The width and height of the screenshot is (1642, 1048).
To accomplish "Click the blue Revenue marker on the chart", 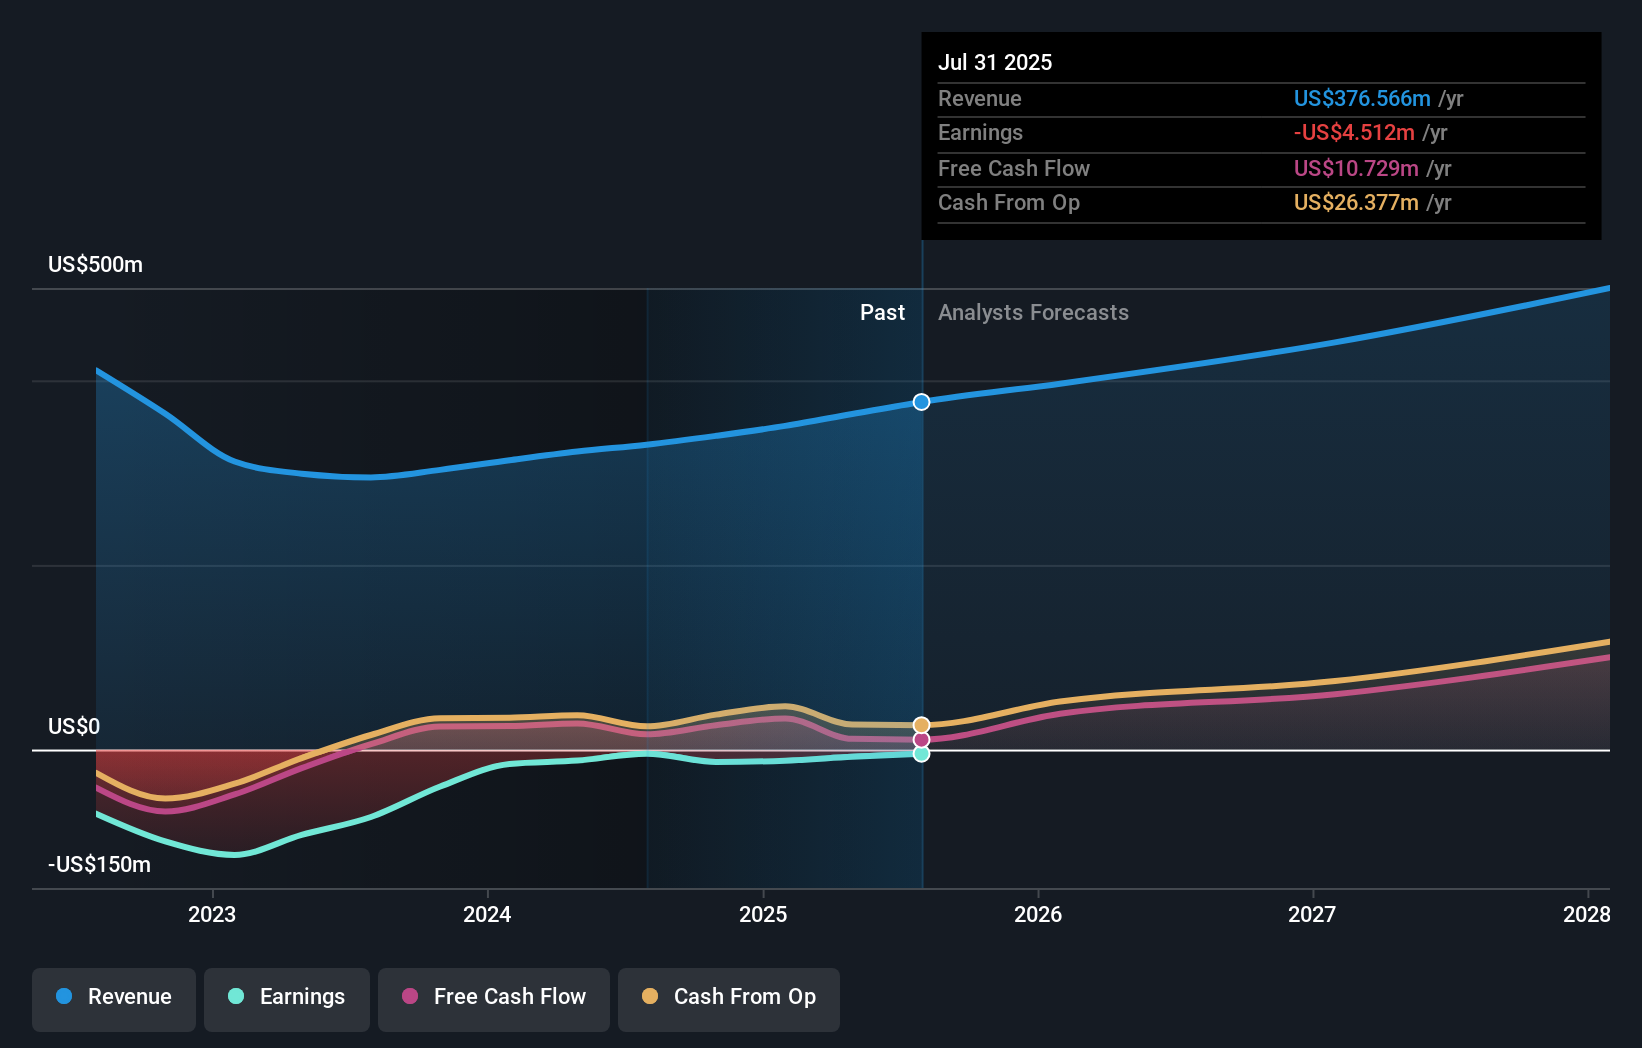I will [x=921, y=402].
